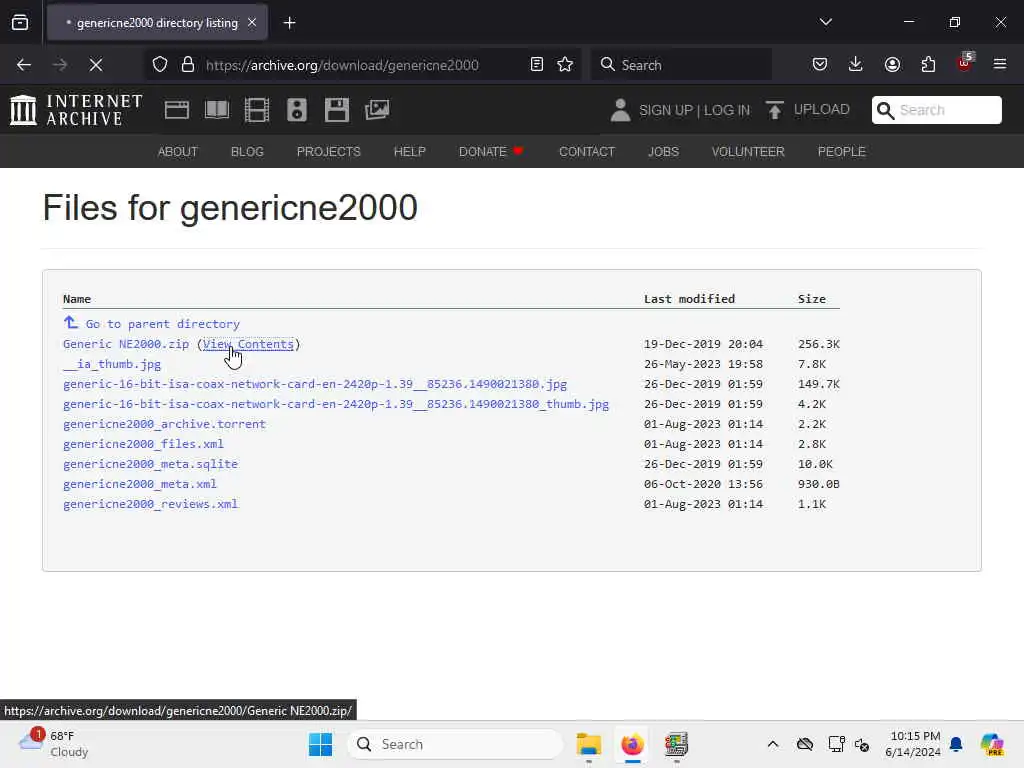Open genericne2000_meta.xml

140,484
